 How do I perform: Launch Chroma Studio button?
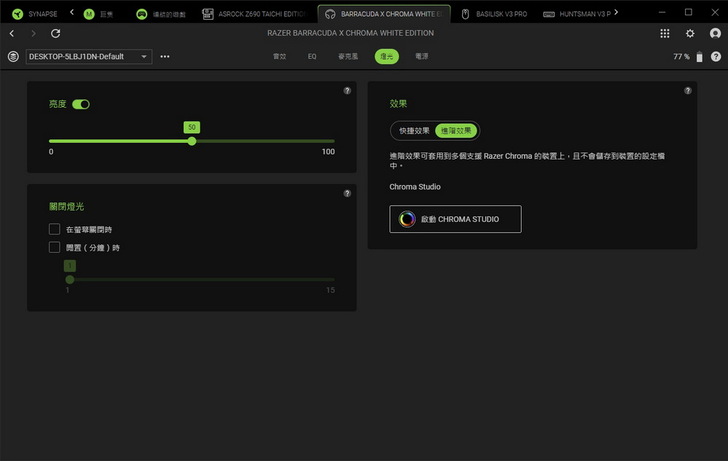(455, 219)
